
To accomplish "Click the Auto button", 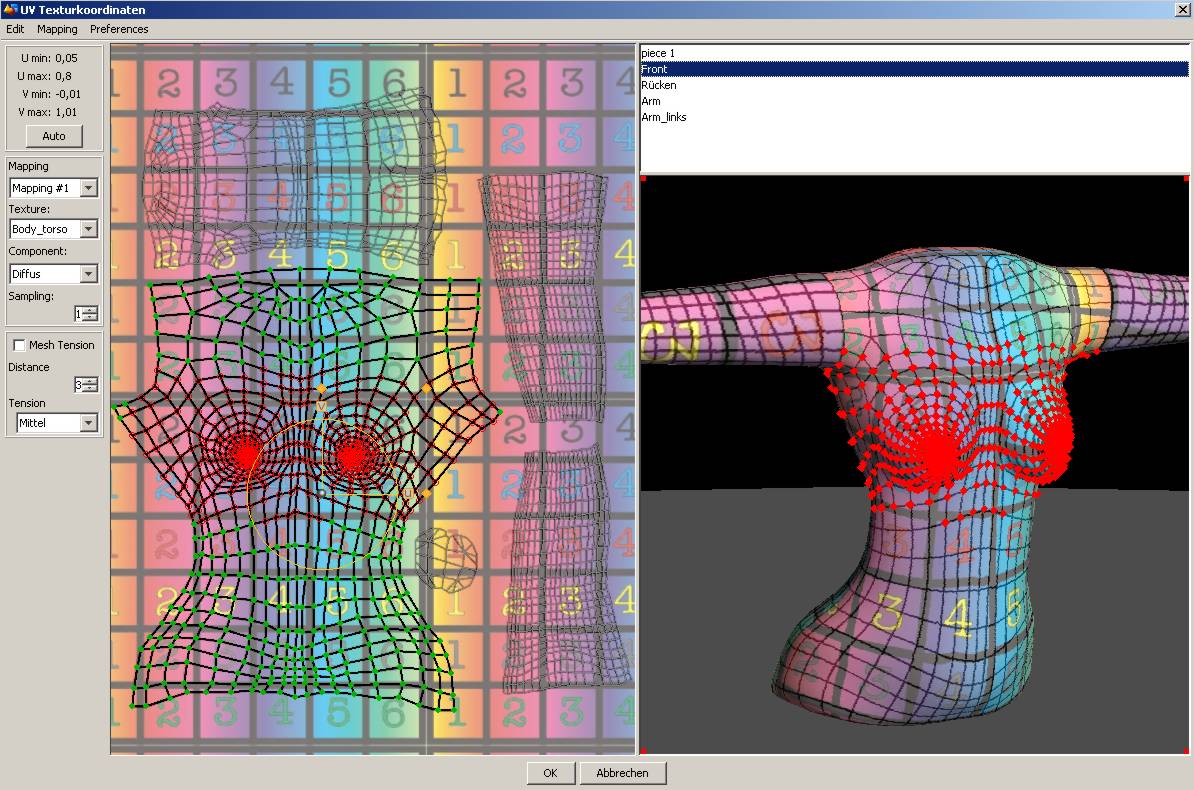I will click(54, 136).
